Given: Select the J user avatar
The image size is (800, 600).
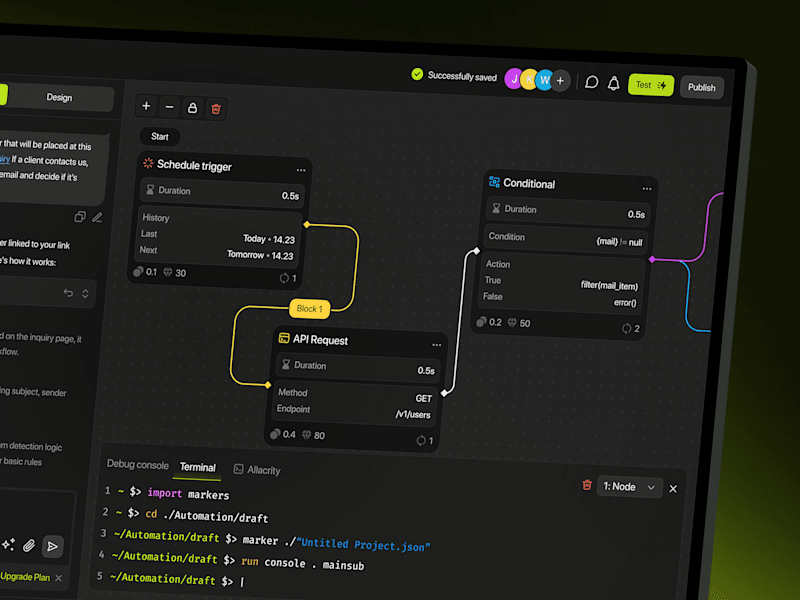Looking at the screenshot, I should (514, 79).
